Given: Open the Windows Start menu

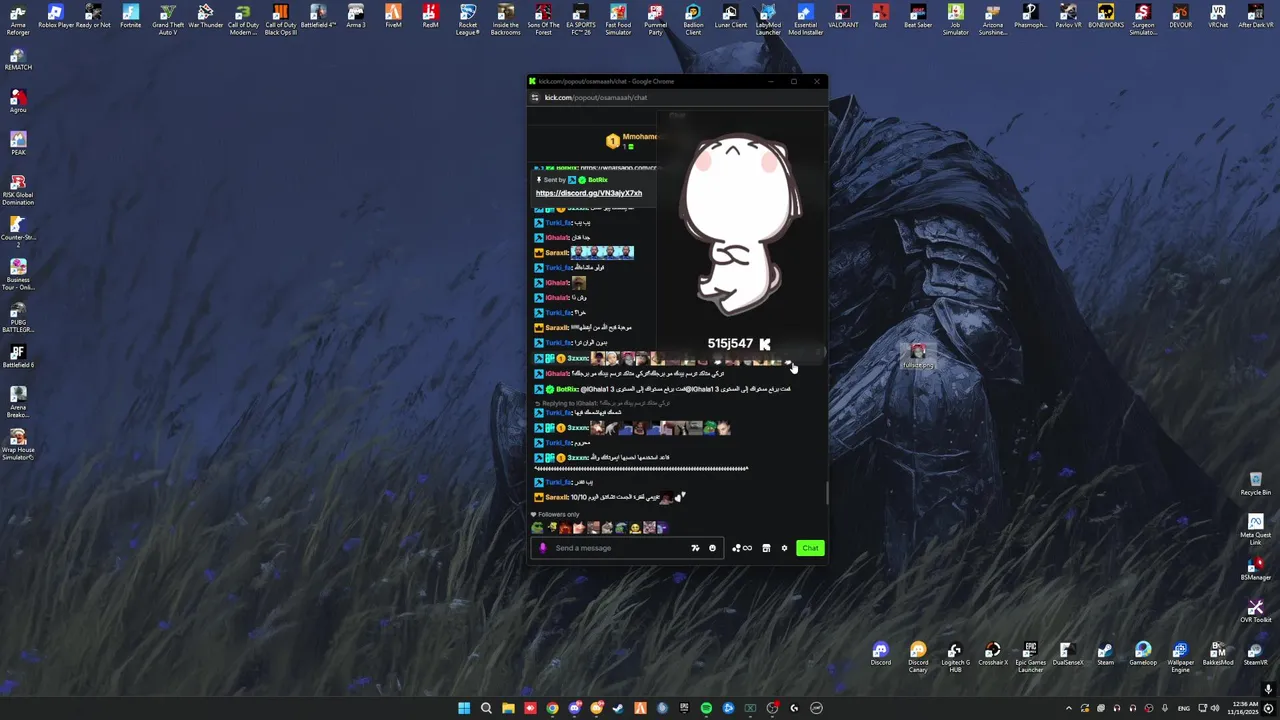Looking at the screenshot, I should tap(464, 708).
